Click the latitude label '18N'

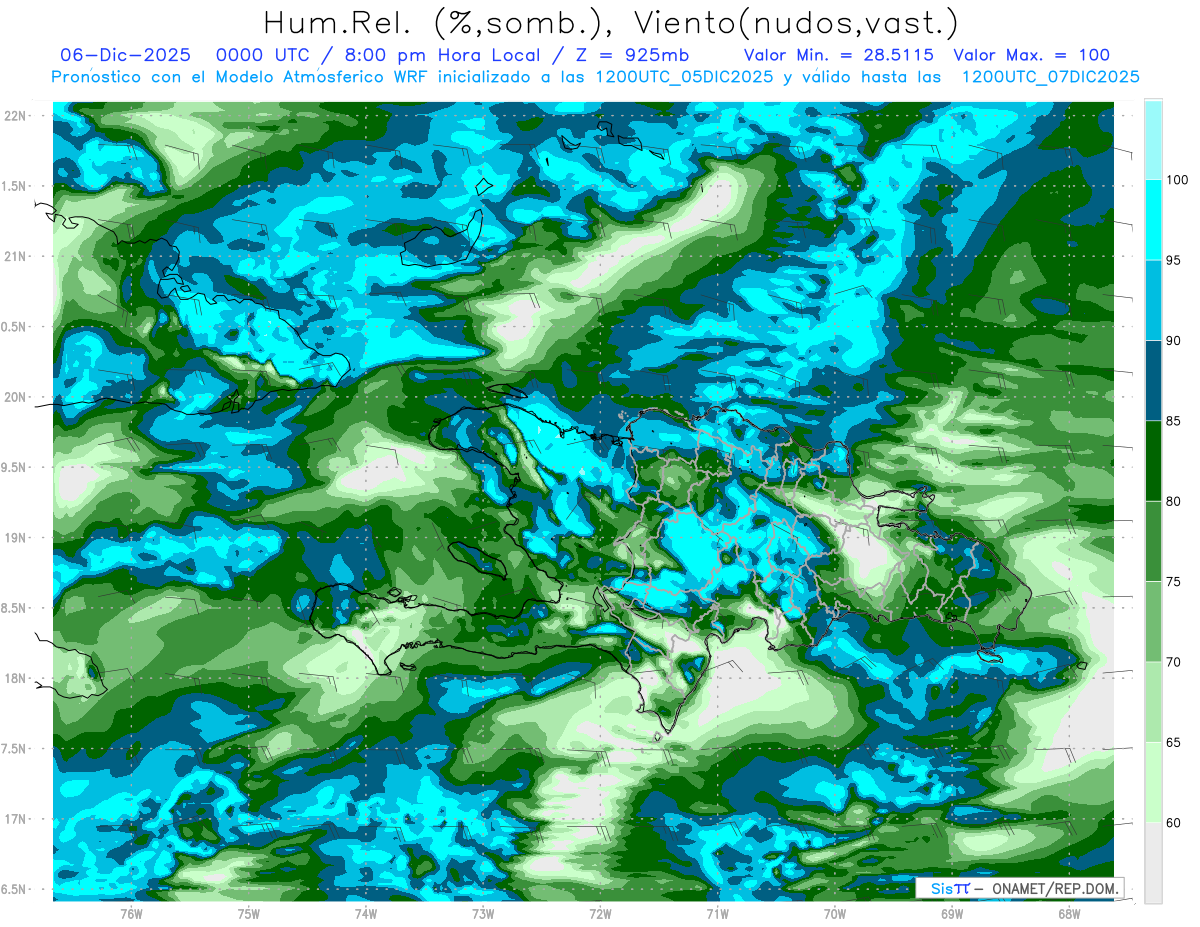tap(16, 678)
